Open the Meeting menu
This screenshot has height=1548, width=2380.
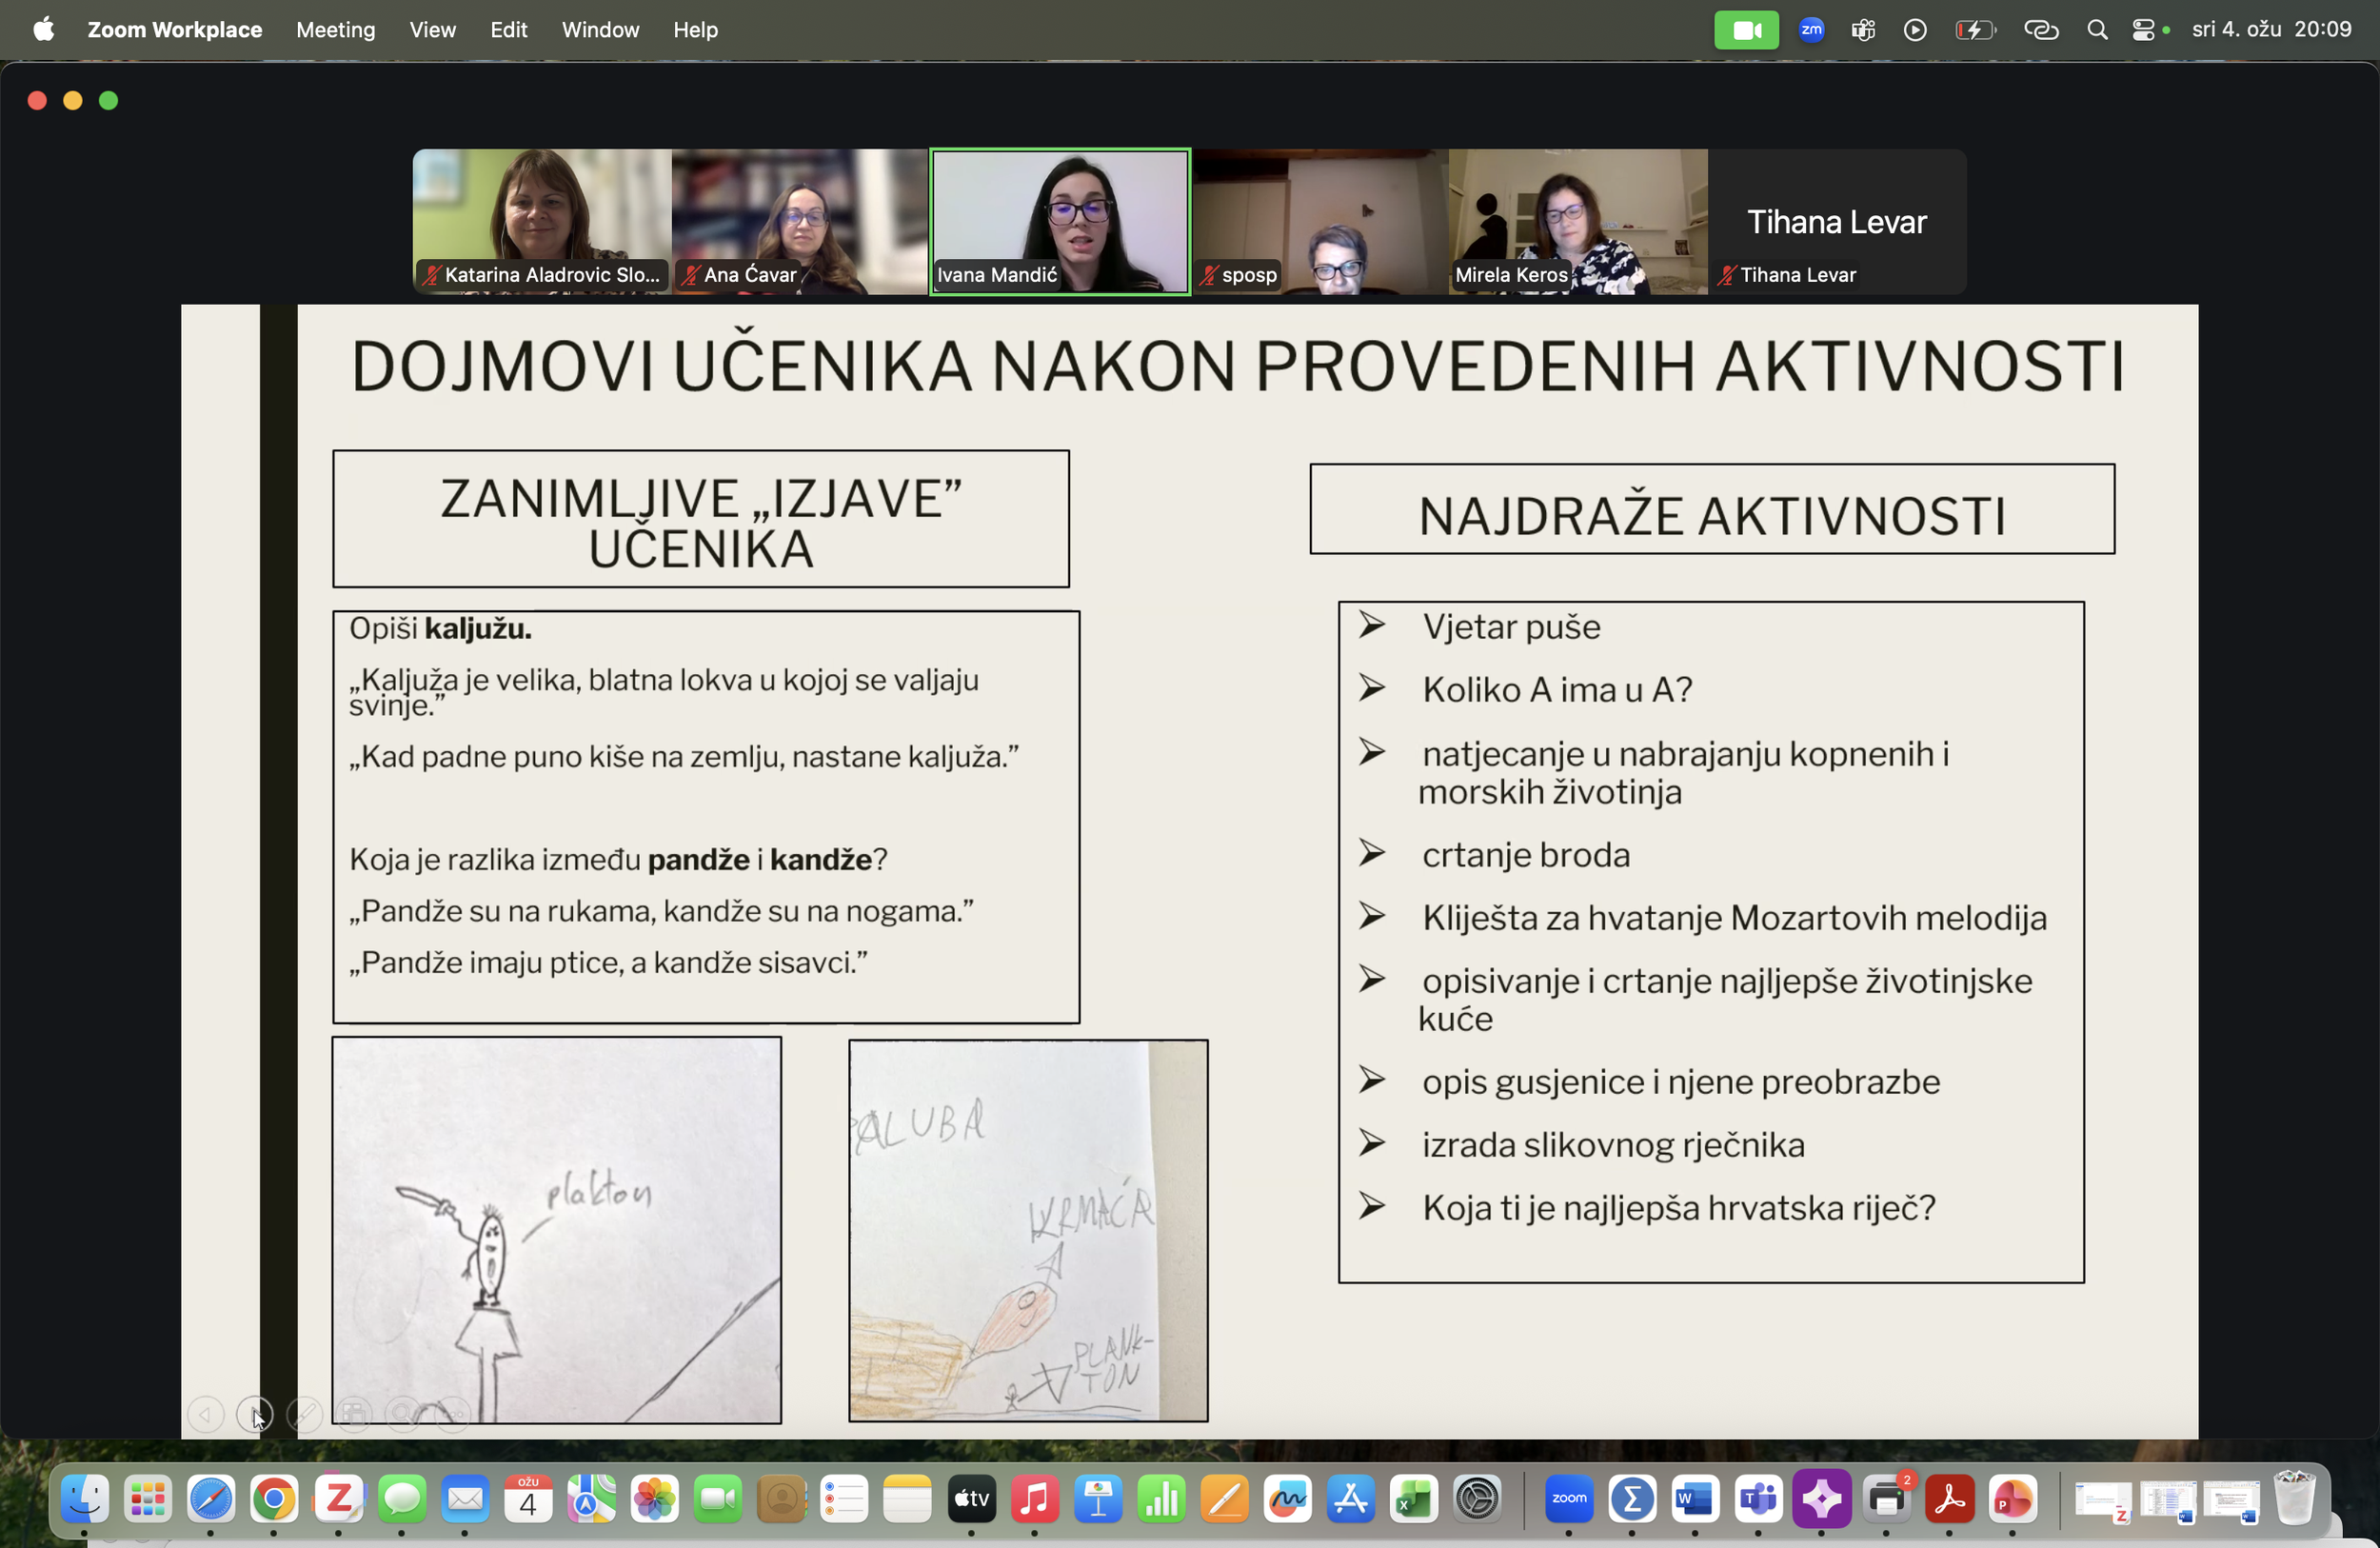335,29
